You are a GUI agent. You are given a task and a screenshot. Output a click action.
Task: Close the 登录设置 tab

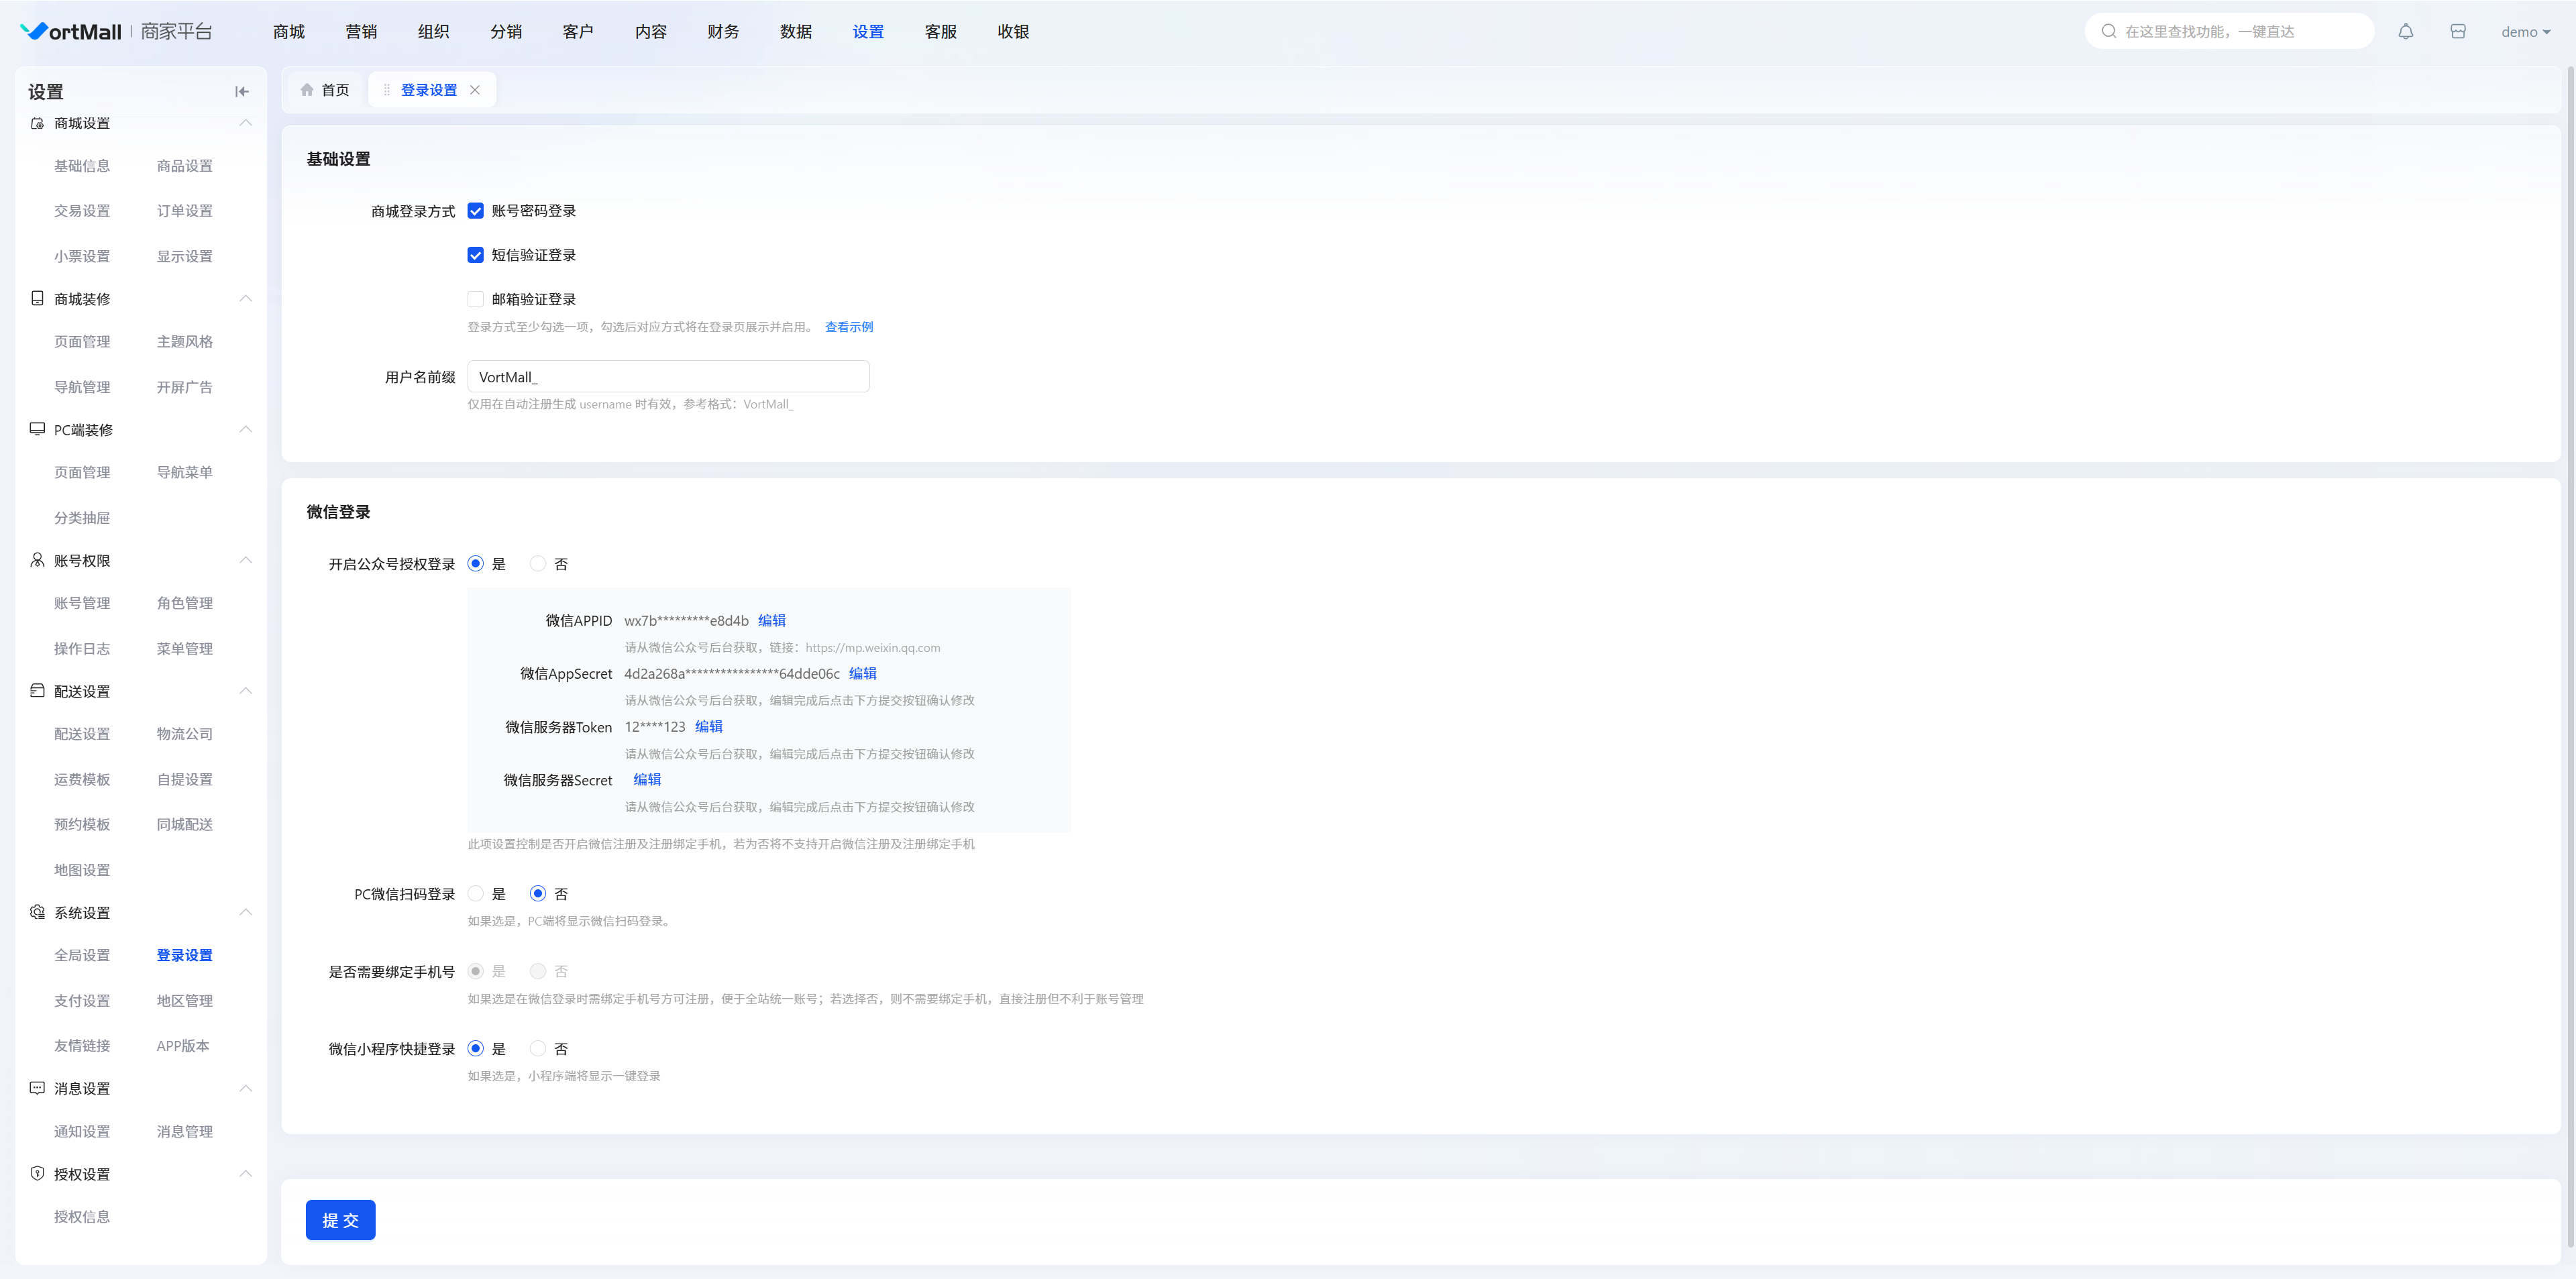coord(475,90)
